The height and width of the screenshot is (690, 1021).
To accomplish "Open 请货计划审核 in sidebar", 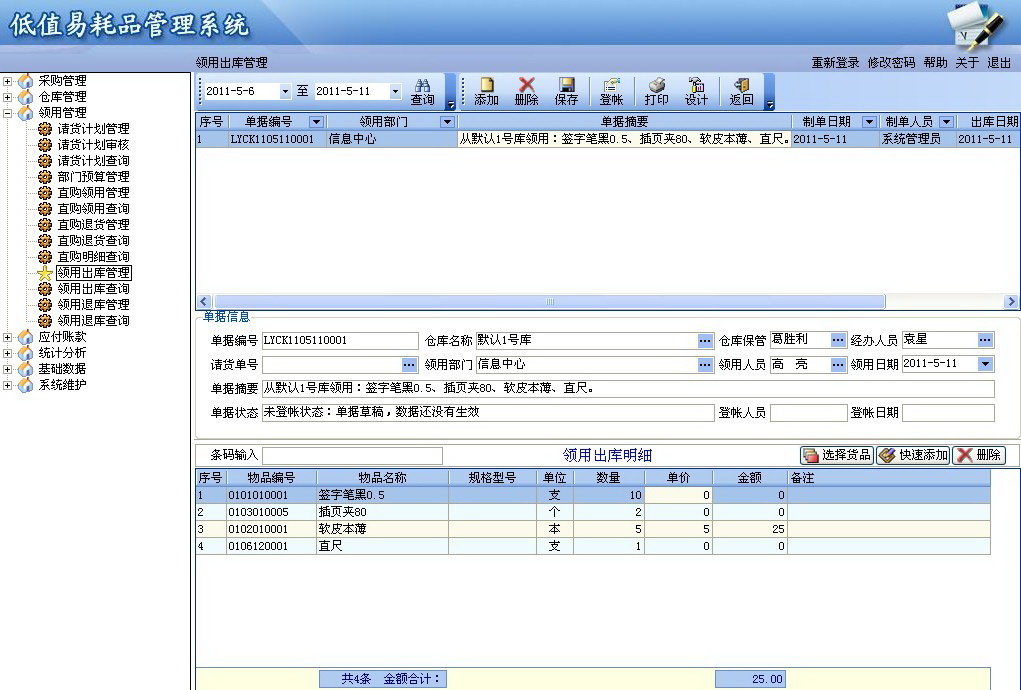I will (x=93, y=145).
